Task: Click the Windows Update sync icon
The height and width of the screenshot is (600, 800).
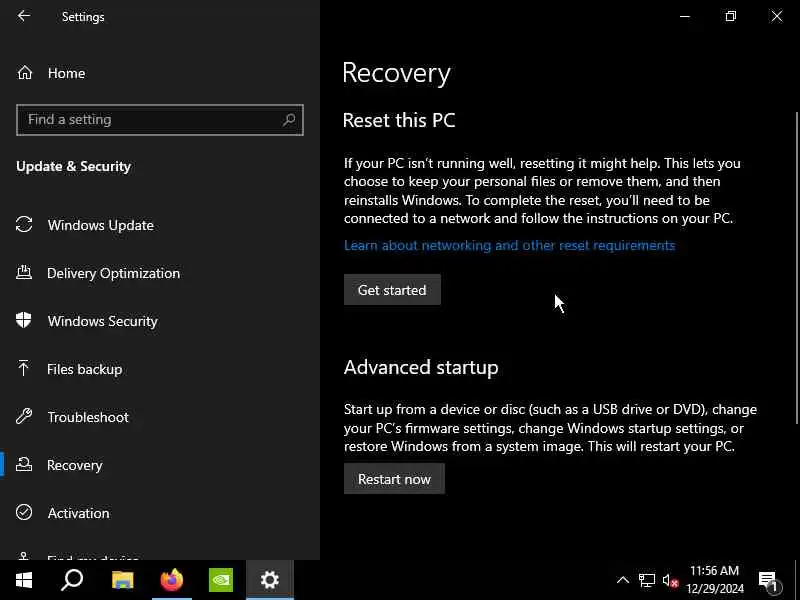Action: pos(24,224)
